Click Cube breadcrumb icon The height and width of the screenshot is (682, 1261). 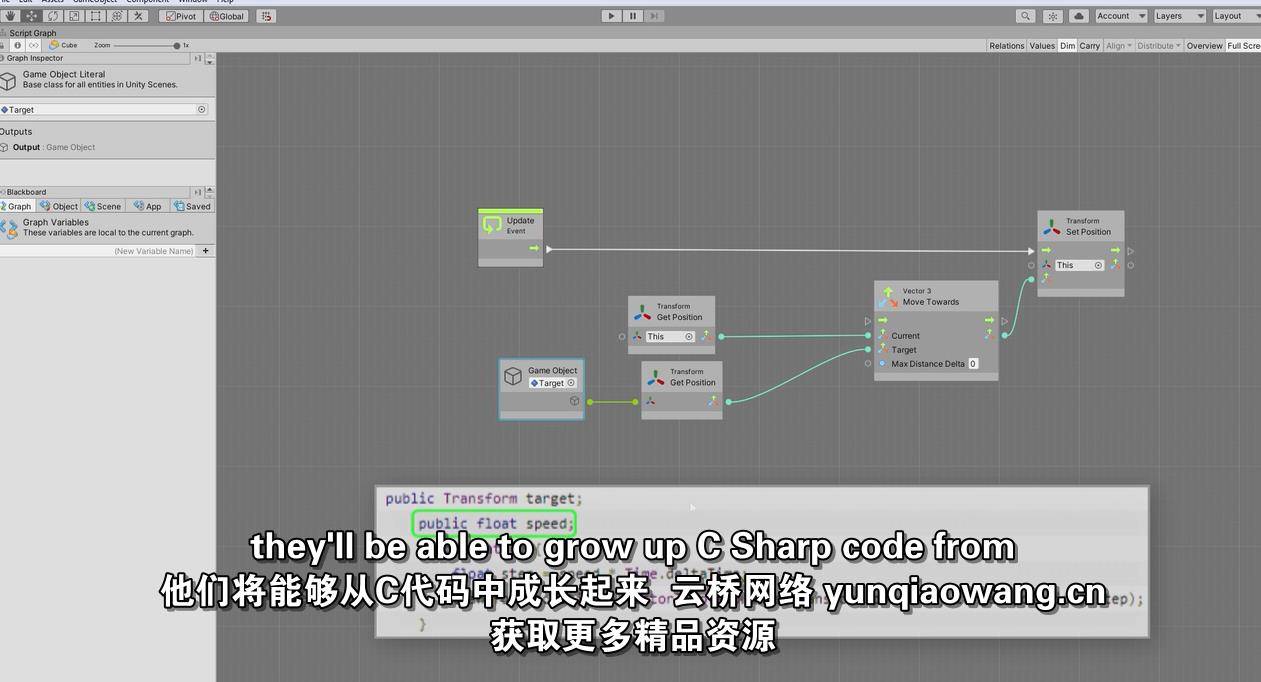[54, 45]
